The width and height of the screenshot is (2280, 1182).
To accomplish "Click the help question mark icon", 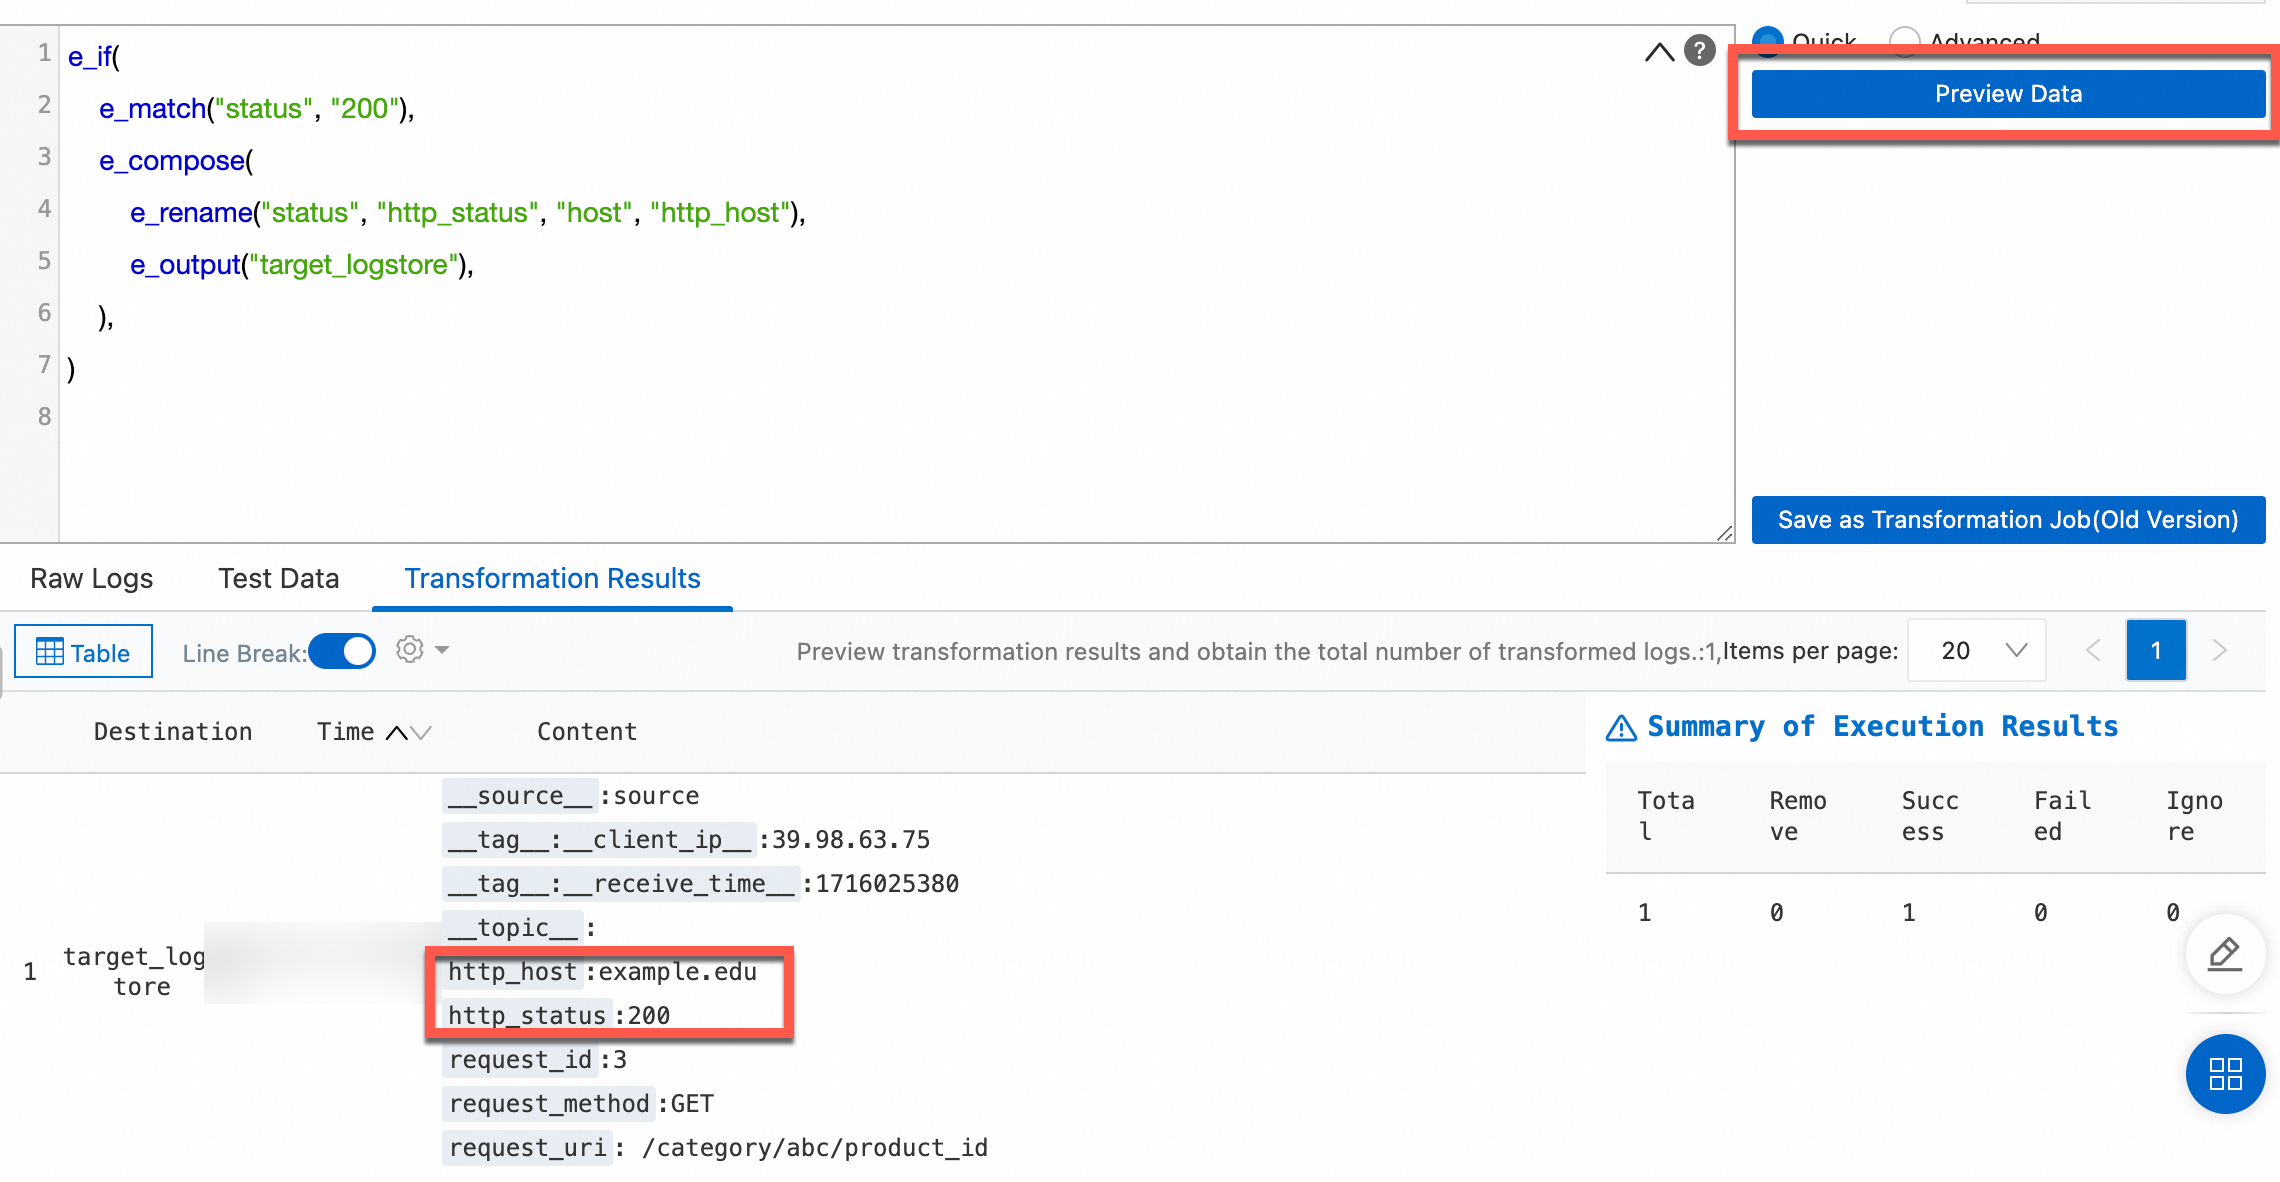I will 1699,50.
